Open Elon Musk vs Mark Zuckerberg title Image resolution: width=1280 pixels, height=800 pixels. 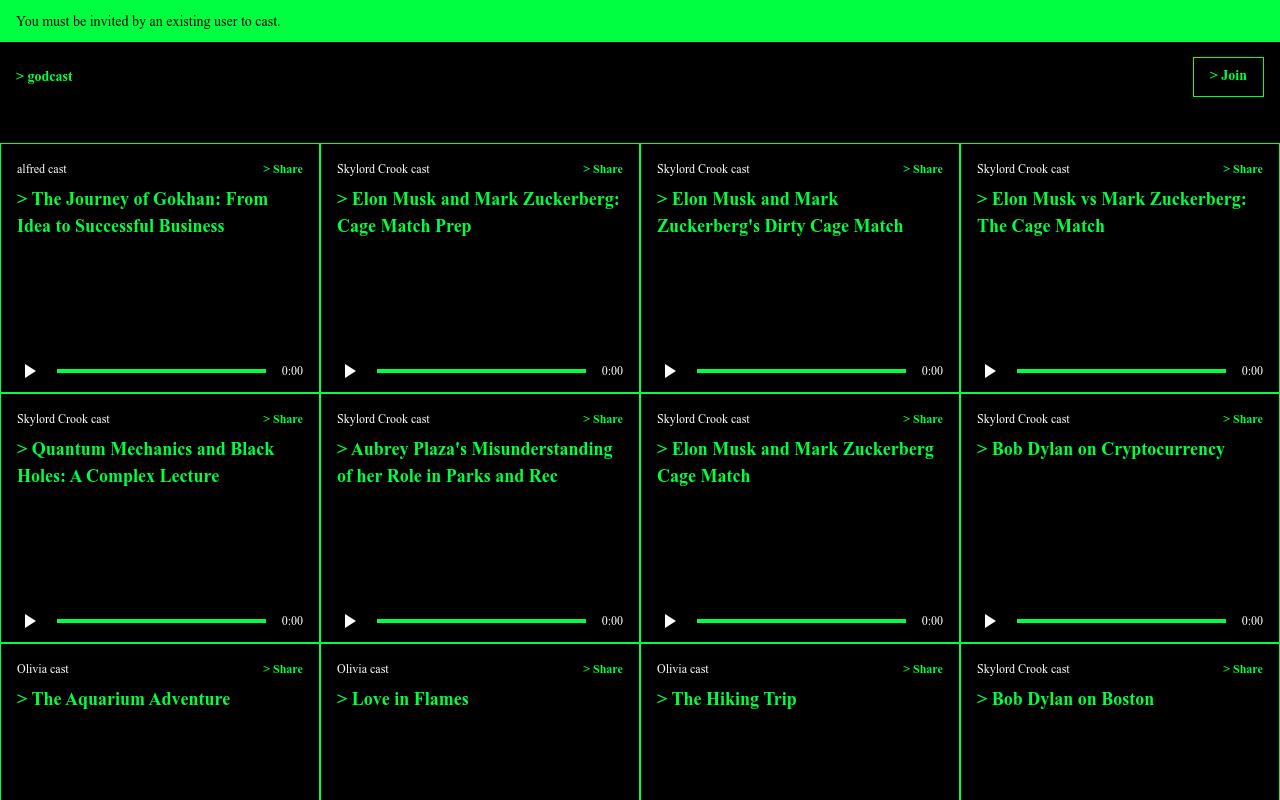click(1112, 212)
